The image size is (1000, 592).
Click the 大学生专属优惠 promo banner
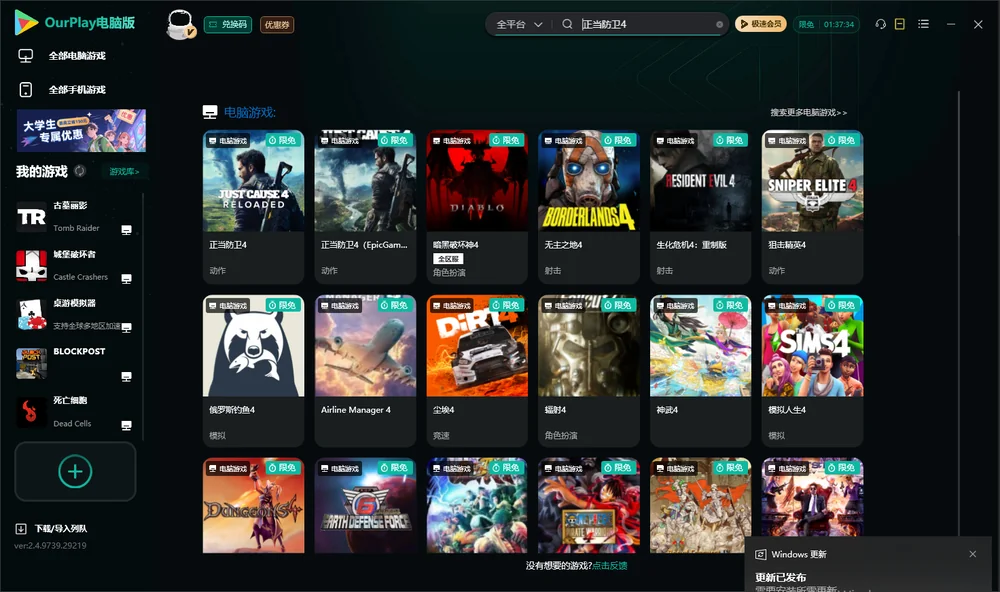point(82,131)
